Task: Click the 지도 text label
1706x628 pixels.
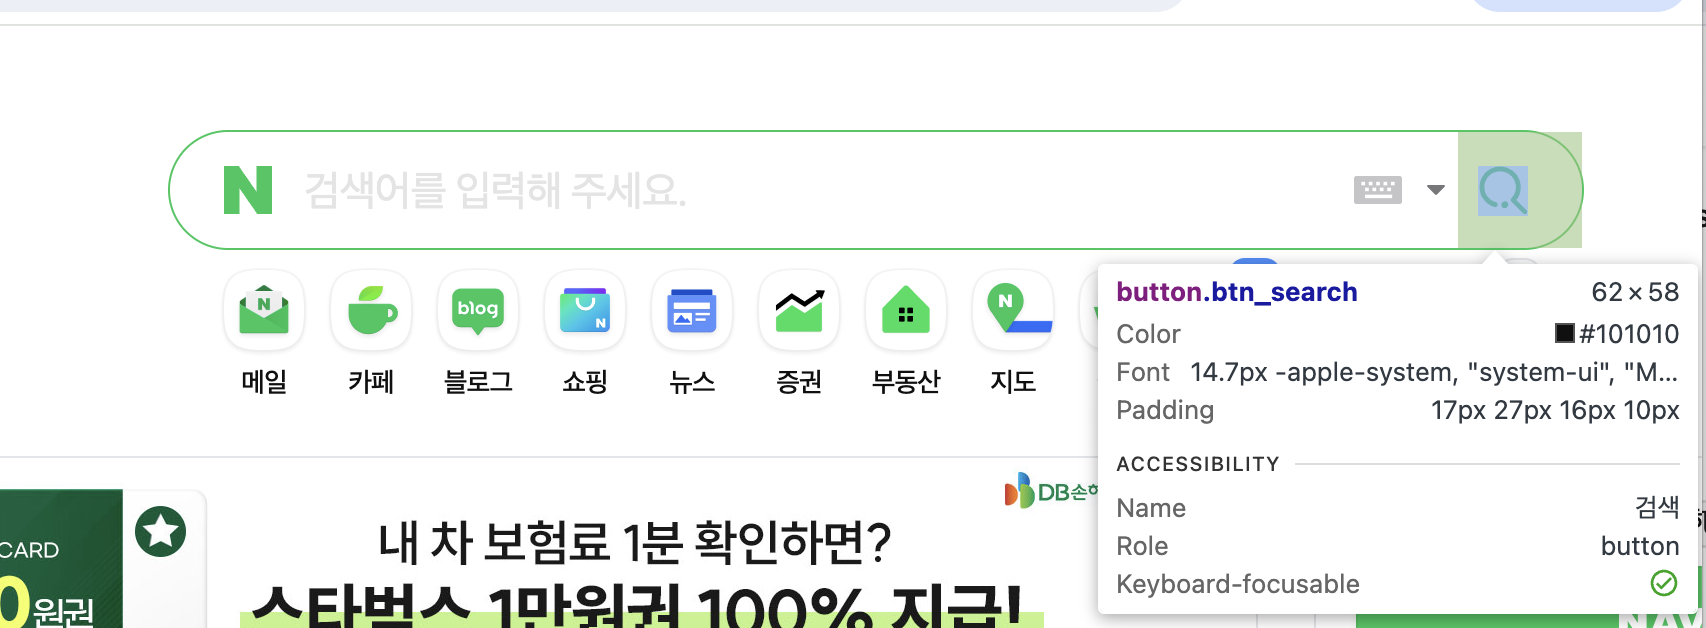Action: pos(1013,382)
